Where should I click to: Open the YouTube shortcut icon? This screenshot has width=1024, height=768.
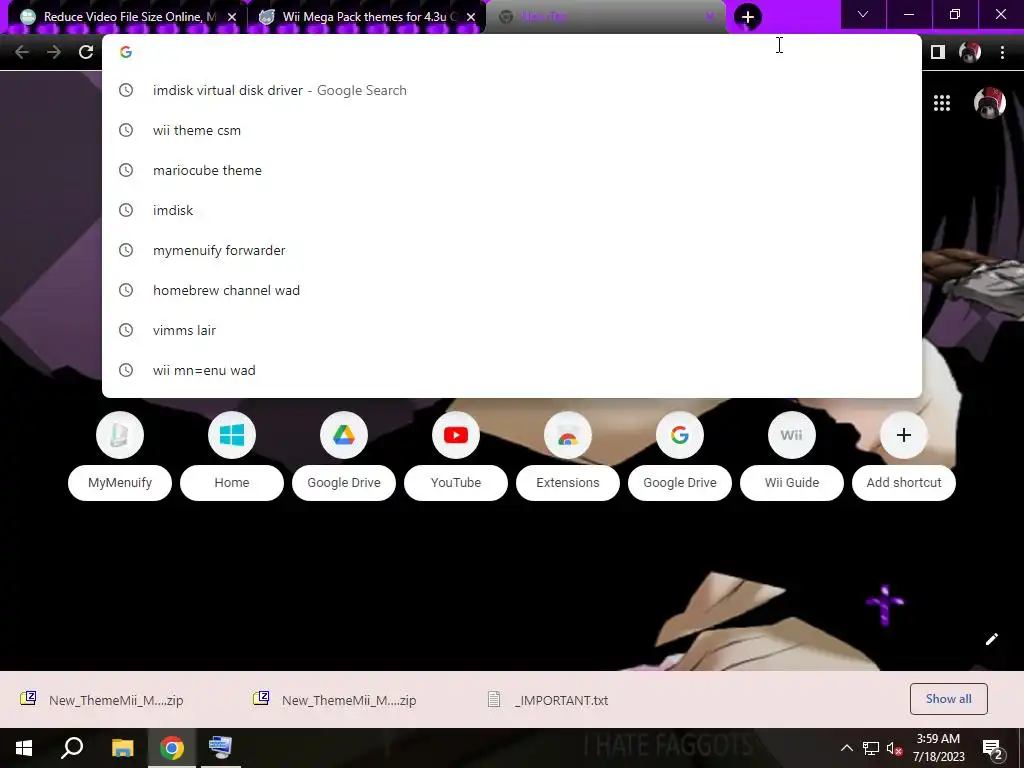[456, 435]
